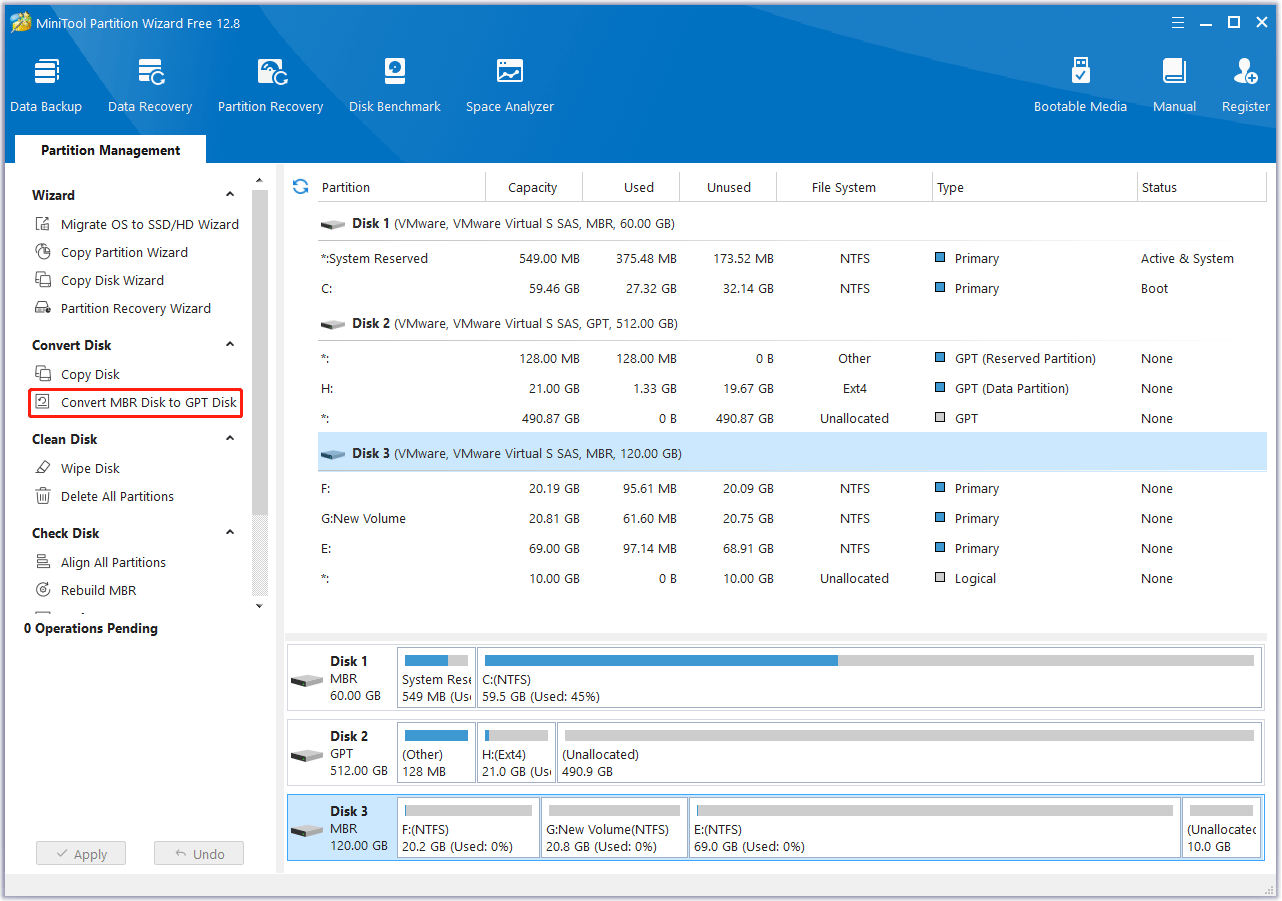The height and width of the screenshot is (901, 1282).
Task: Select the System Reserved block in Disk 1 map
Action: click(436, 677)
